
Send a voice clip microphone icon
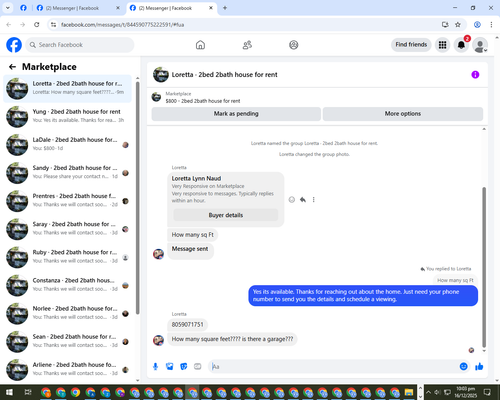155,367
